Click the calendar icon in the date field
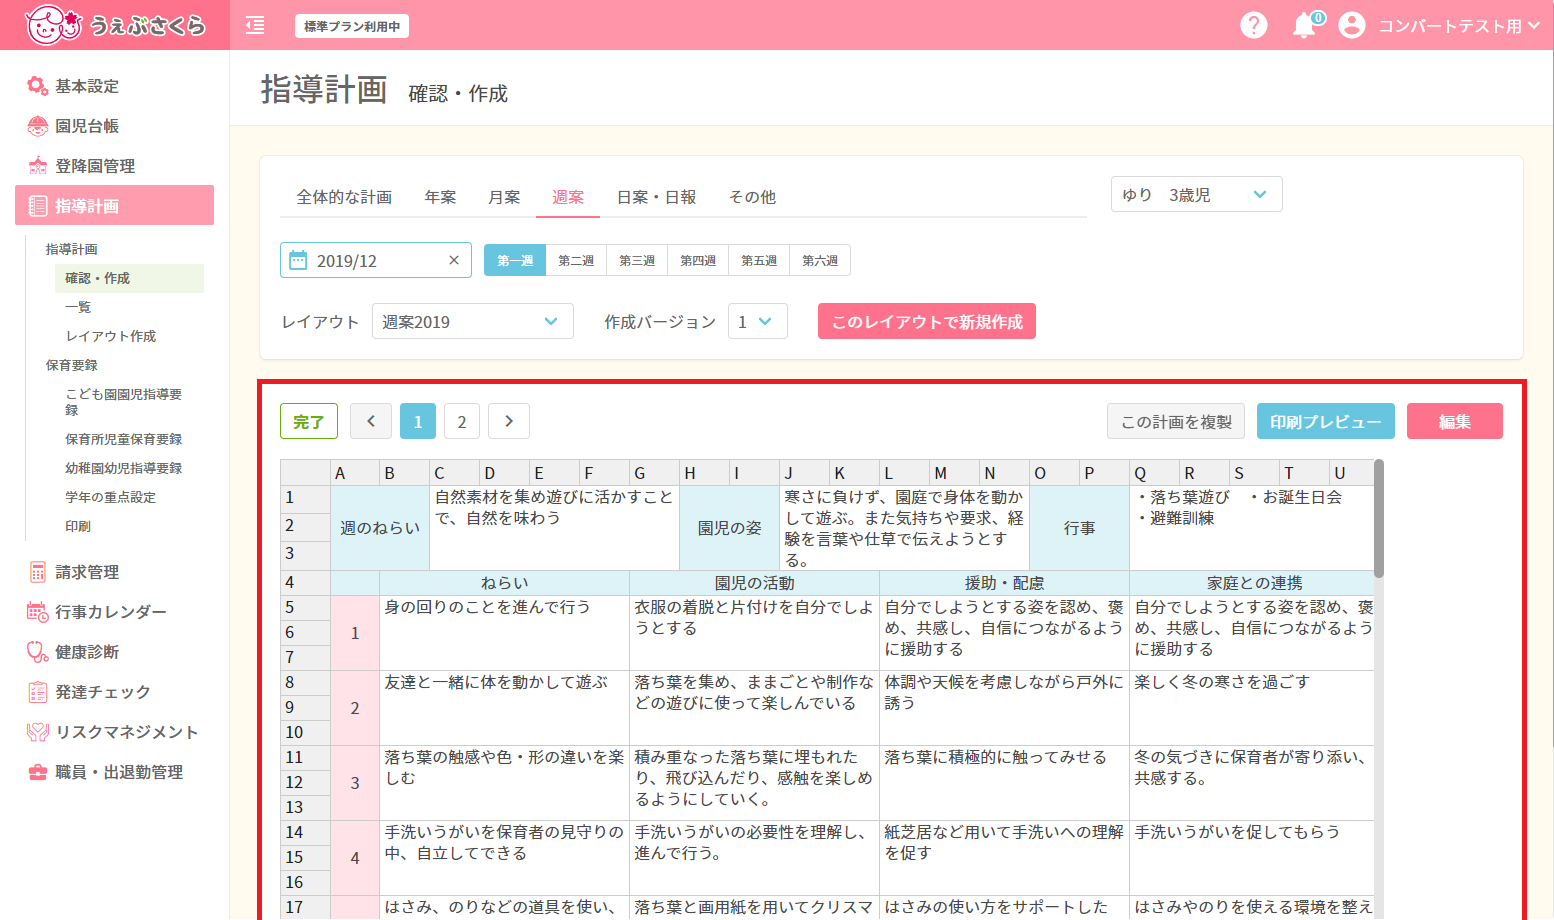Screen dimensions: 1554x920 pos(298,260)
